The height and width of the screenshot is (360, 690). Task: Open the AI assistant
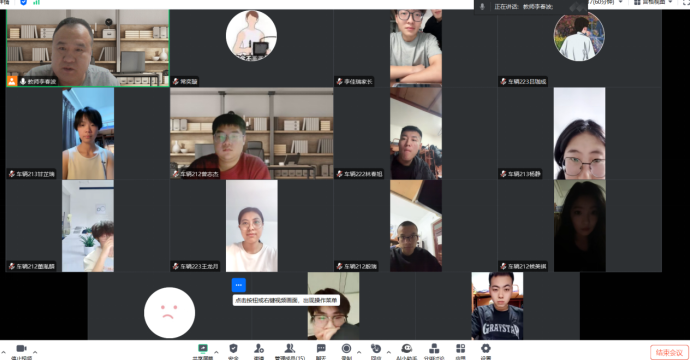click(x=407, y=349)
